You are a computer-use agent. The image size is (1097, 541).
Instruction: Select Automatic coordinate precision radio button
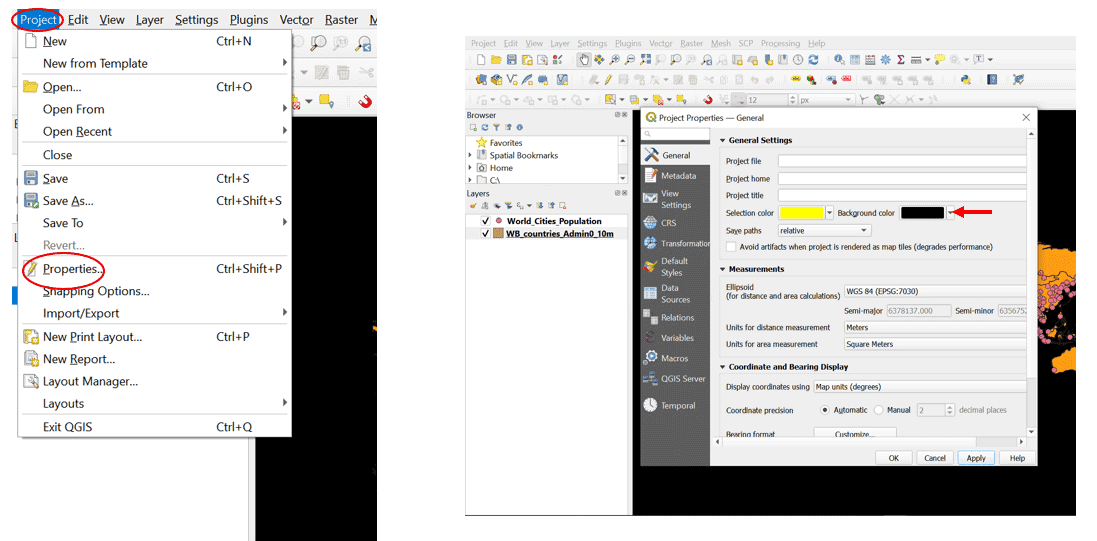click(x=825, y=410)
